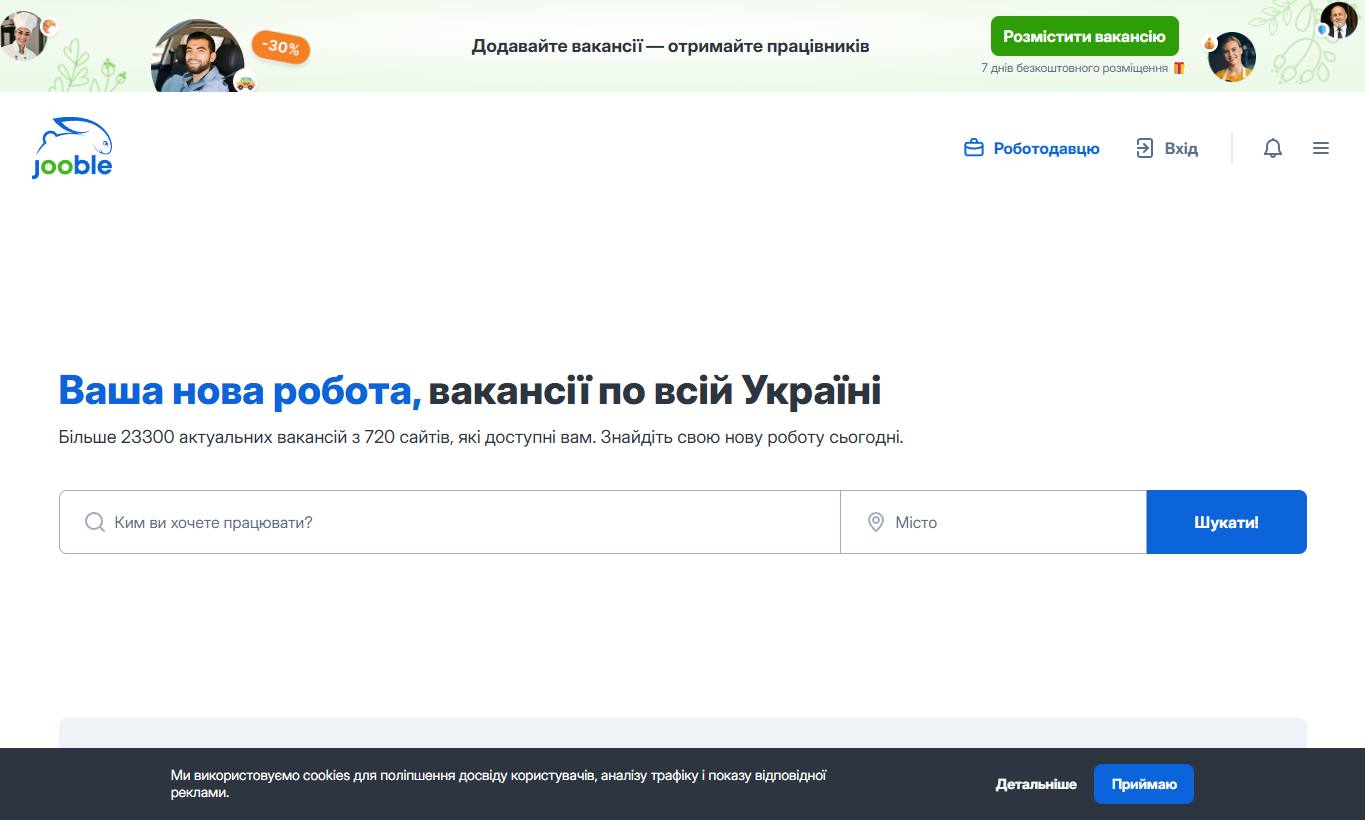The image size is (1365, 820).
Task: Click the cookie notice text 'Ми використовуємо cookies'
Action: click(x=498, y=784)
